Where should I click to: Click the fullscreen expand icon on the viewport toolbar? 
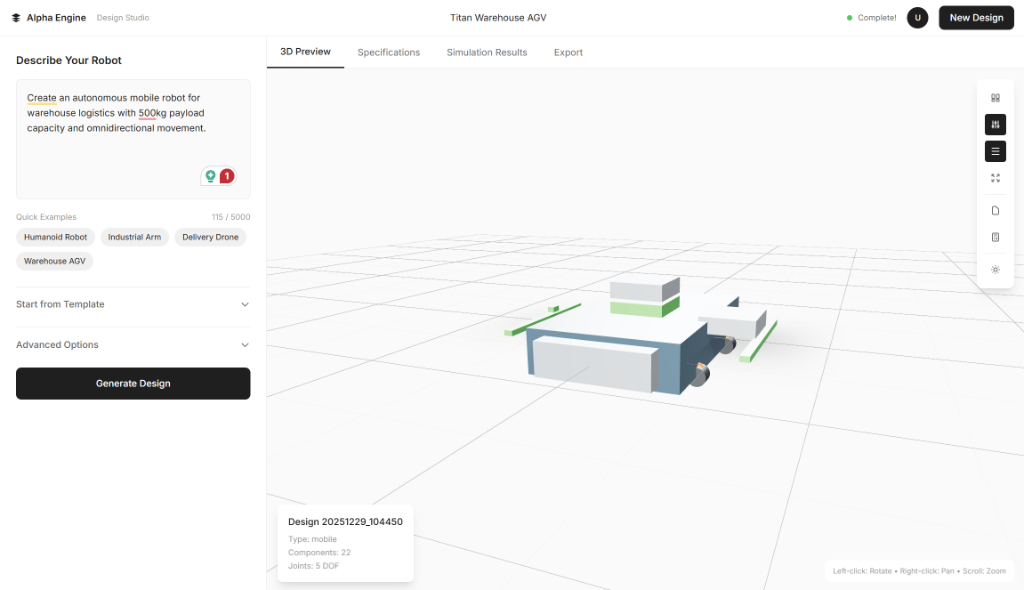[995, 177]
